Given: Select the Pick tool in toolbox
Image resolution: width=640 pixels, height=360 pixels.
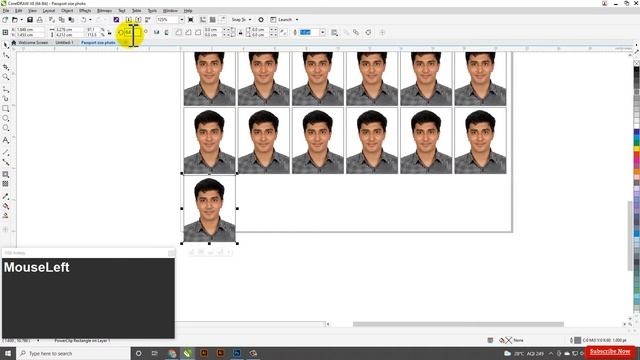Looking at the screenshot, I should 6,45.
